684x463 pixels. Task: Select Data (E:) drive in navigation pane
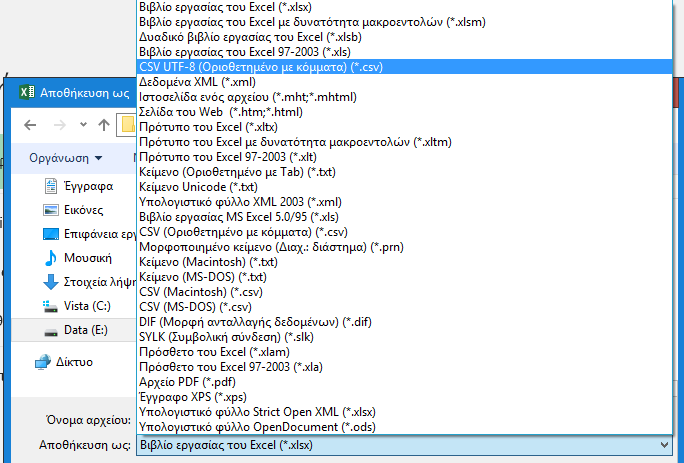(85, 328)
